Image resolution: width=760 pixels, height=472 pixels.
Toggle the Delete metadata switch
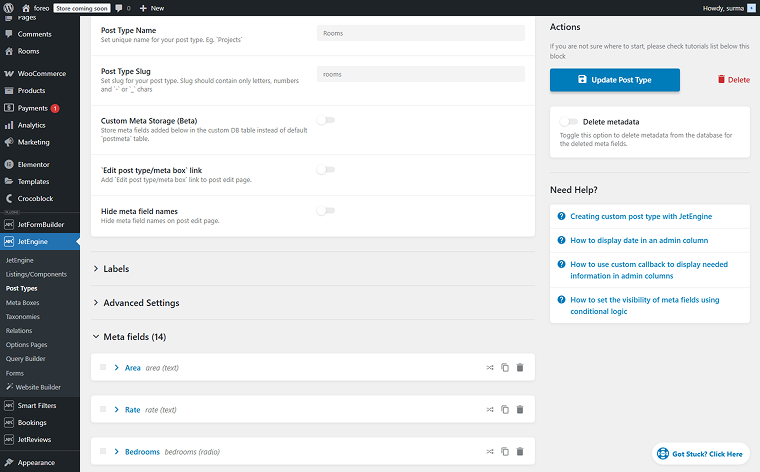[x=569, y=122]
